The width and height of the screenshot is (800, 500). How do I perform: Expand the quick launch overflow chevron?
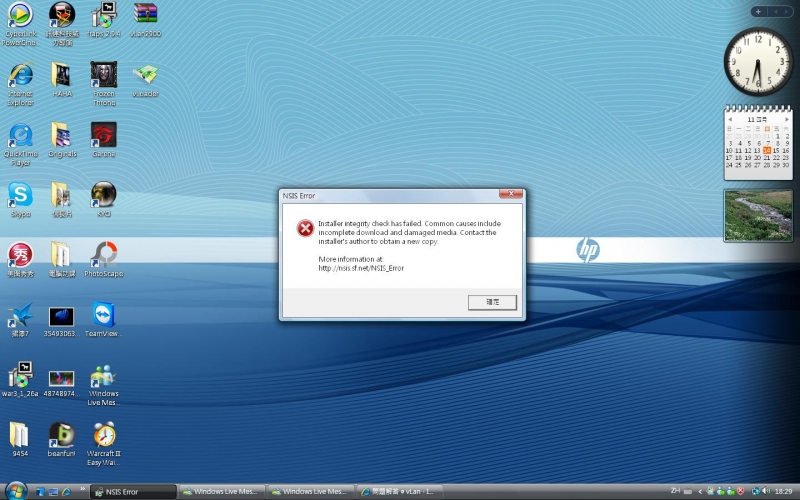[x=82, y=490]
